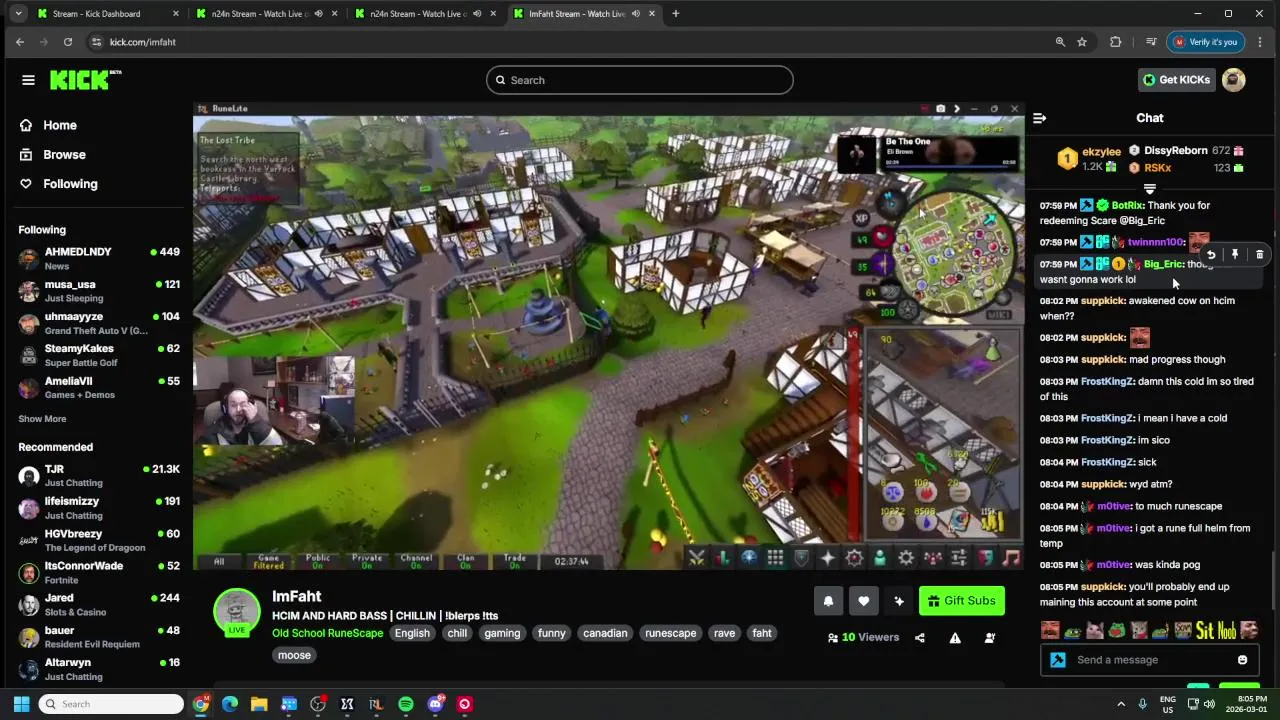The image size is (1280, 720).
Task: Click the hammer badge icon in the message box
Action: click(1058, 660)
